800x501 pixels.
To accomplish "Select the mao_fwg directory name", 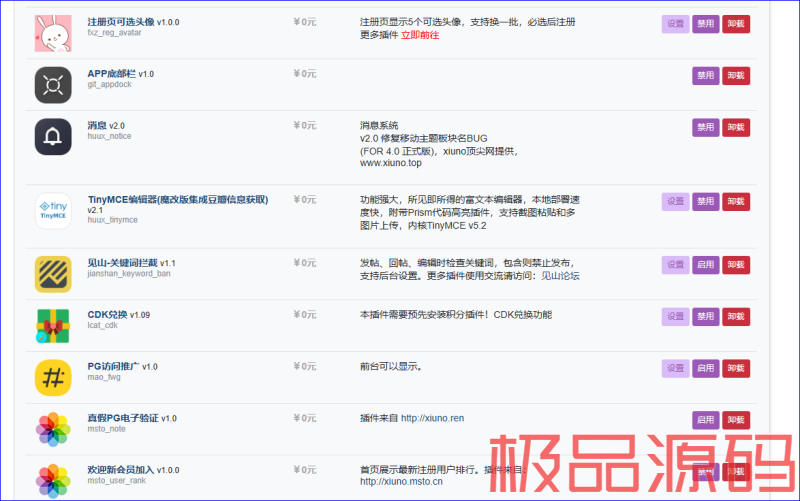I will 104,377.
